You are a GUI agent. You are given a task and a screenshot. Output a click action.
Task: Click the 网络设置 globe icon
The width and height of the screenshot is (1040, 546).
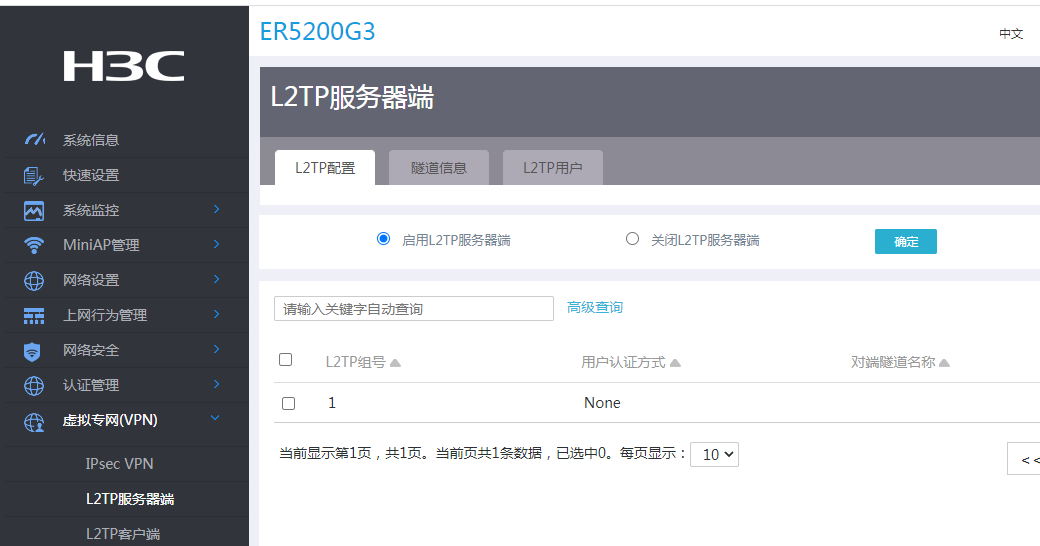click(x=34, y=281)
